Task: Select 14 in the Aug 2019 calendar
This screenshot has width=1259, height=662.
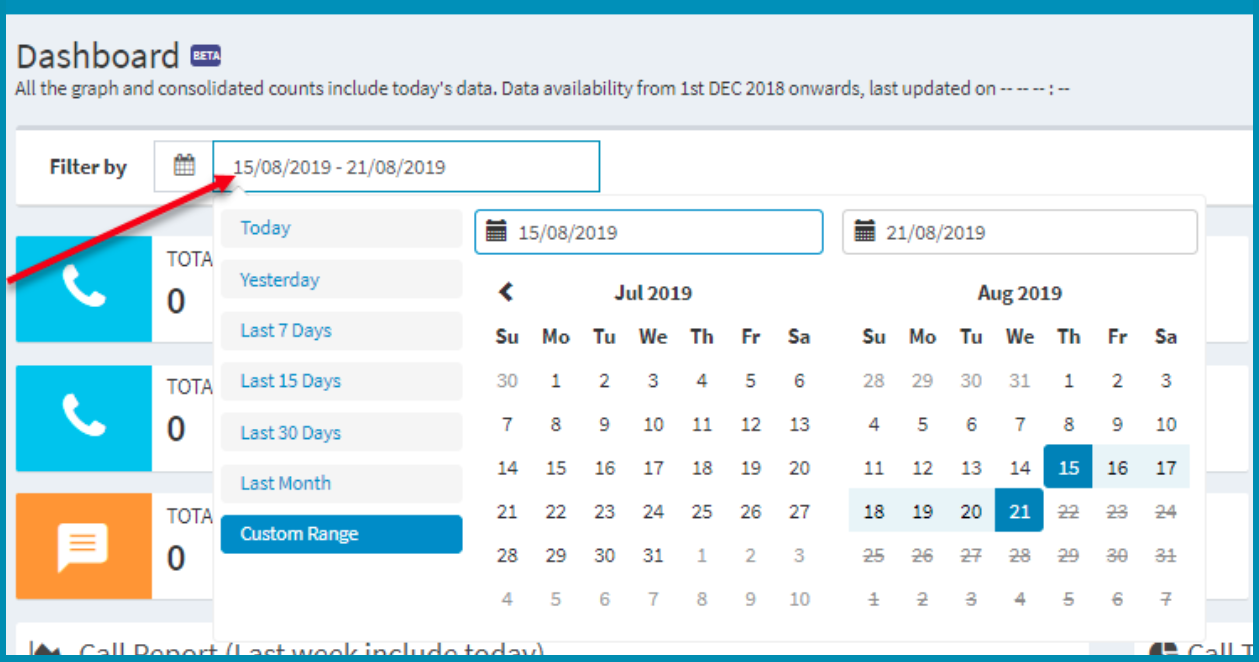Action: click(x=1019, y=467)
